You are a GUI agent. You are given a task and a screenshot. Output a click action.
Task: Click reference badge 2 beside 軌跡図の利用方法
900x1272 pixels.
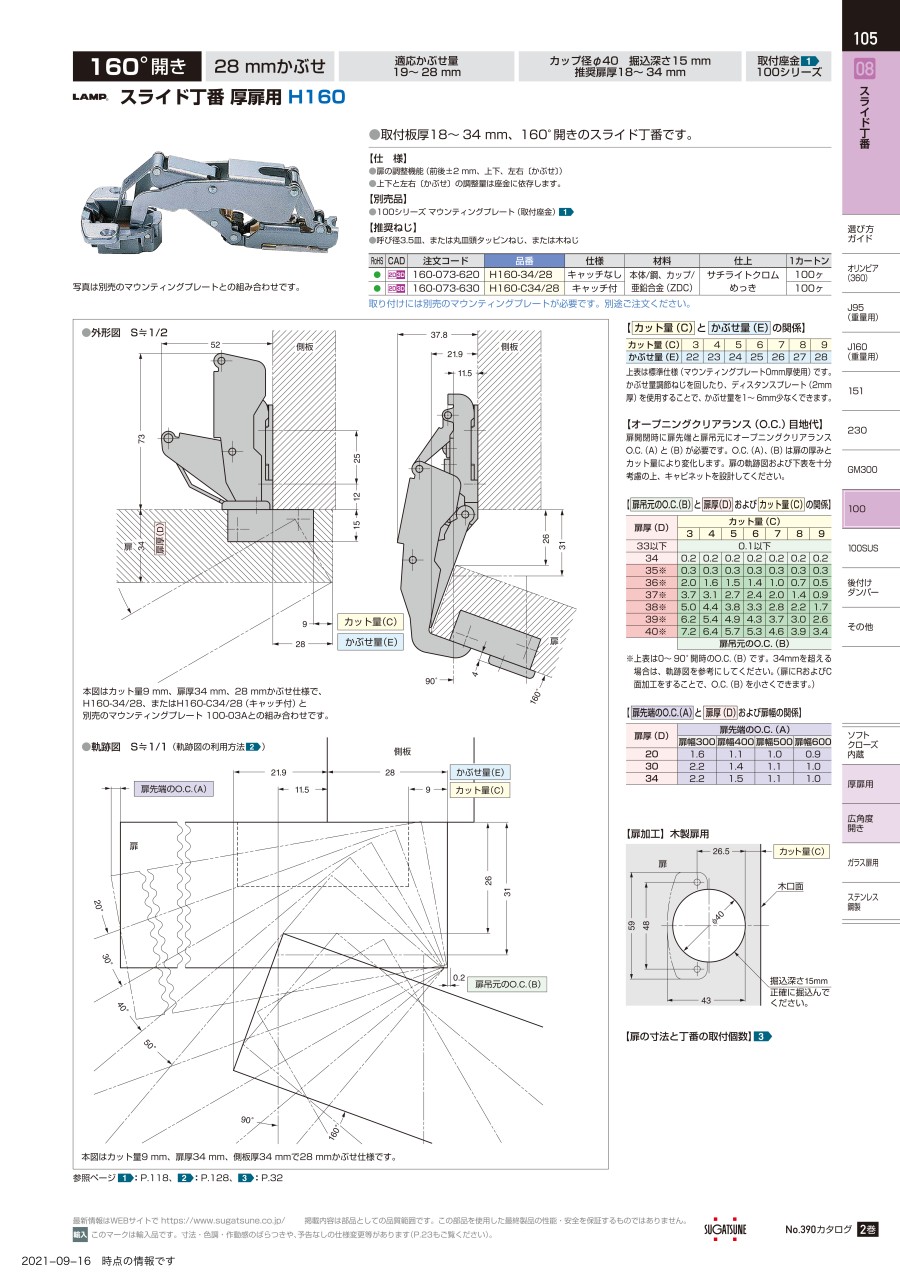pos(253,747)
